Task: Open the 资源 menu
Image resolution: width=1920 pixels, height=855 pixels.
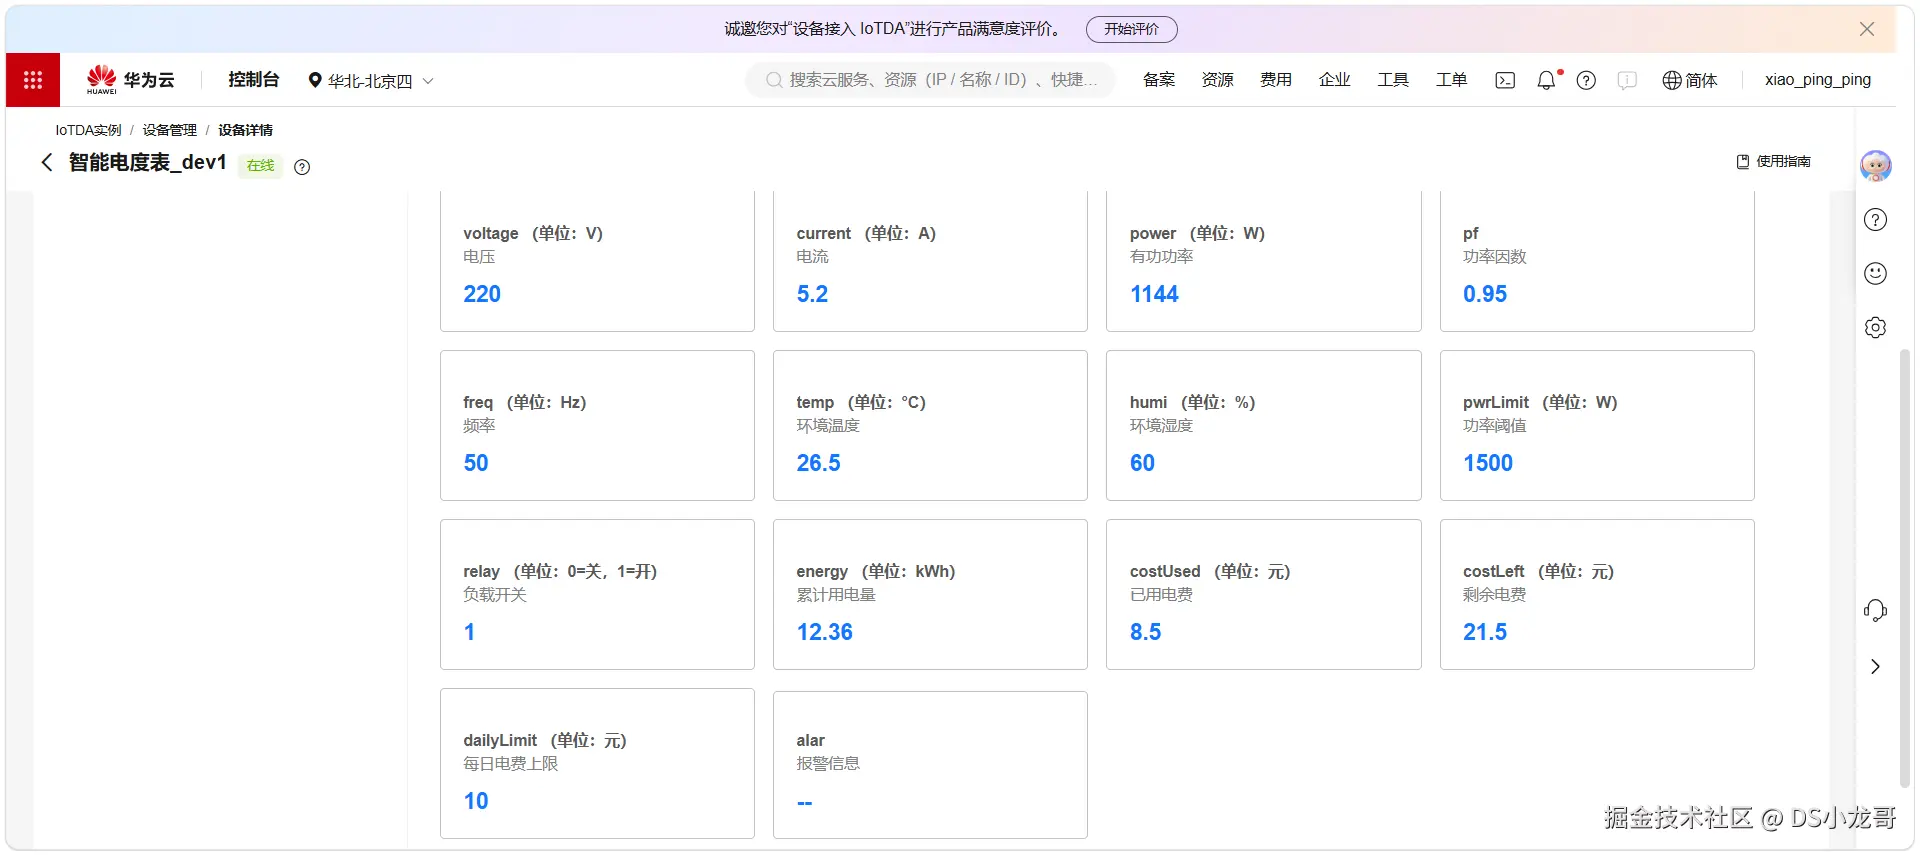Action: pos(1217,80)
